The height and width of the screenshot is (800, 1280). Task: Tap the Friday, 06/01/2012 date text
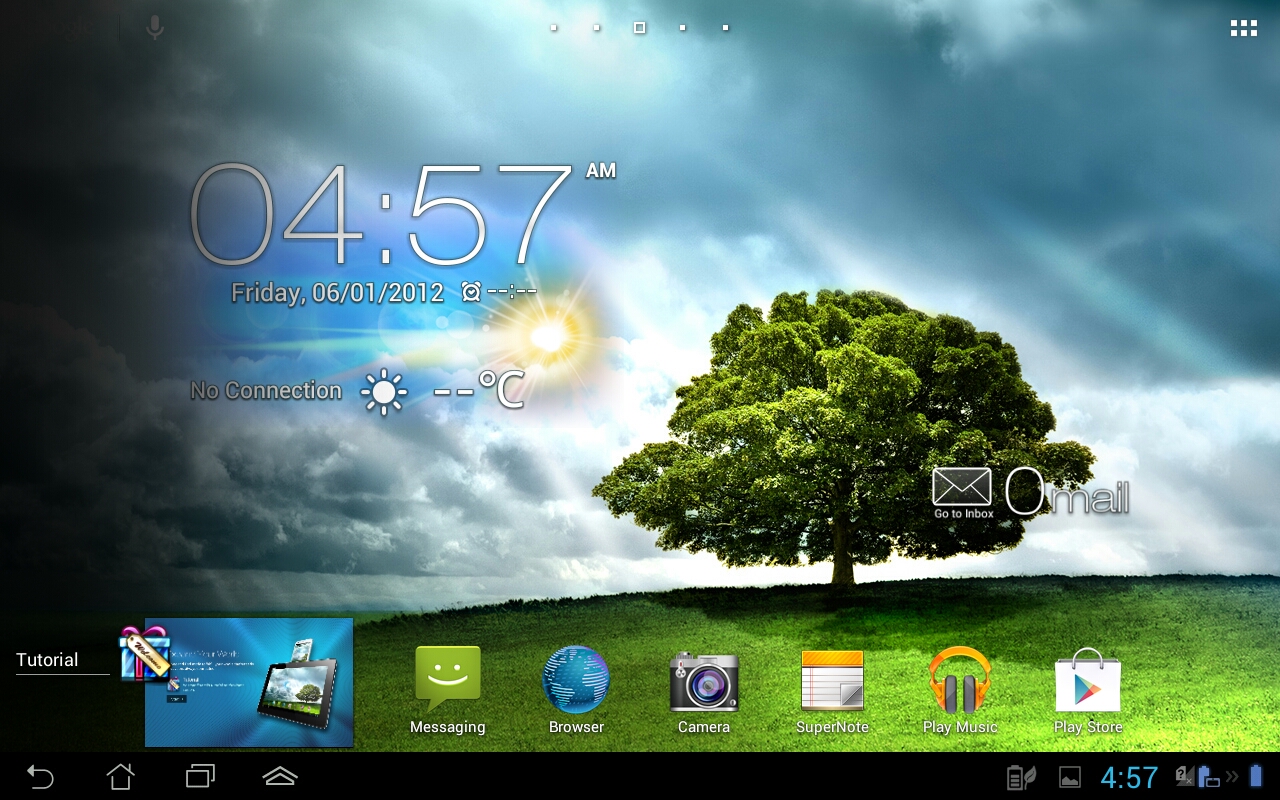[x=337, y=293]
